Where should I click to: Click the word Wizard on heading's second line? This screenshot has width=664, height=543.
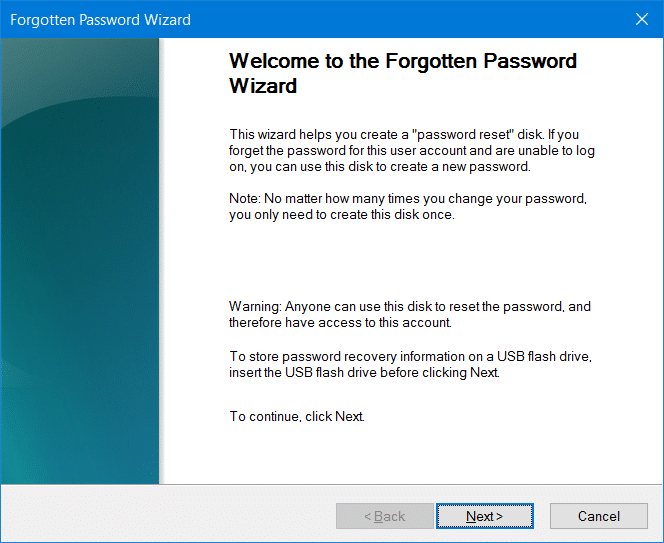263,86
